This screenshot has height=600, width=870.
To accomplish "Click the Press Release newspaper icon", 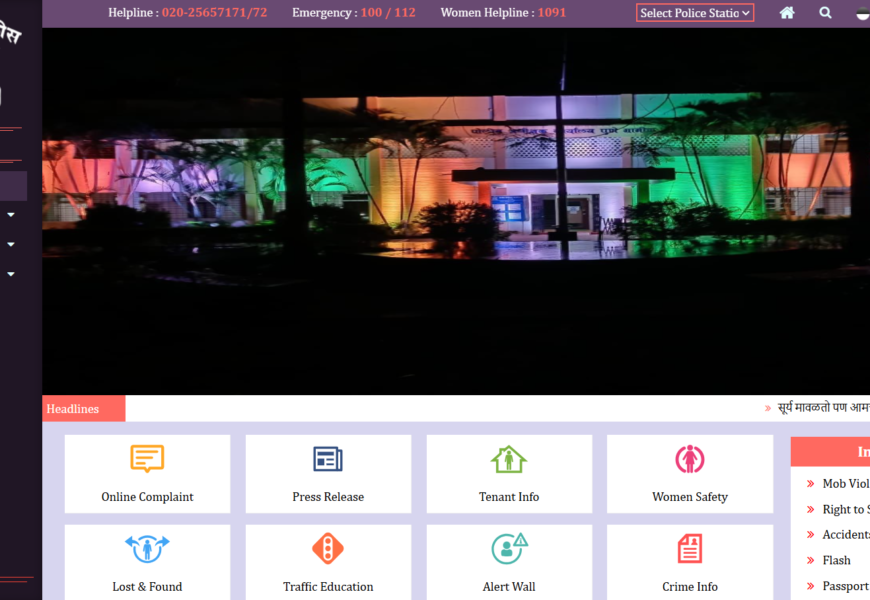I will click(328, 459).
